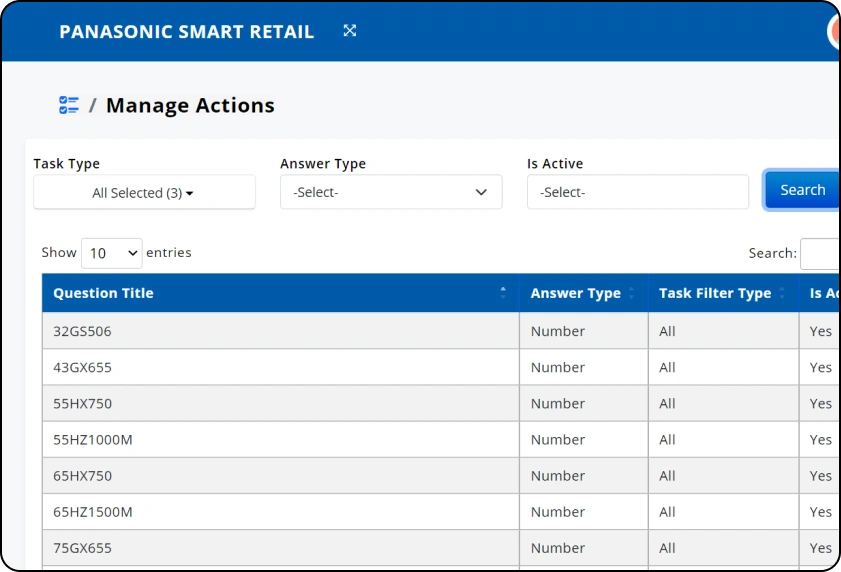This screenshot has height=572, width=841.
Task: Click the fullscreen expand icon in header
Action: coord(350,31)
